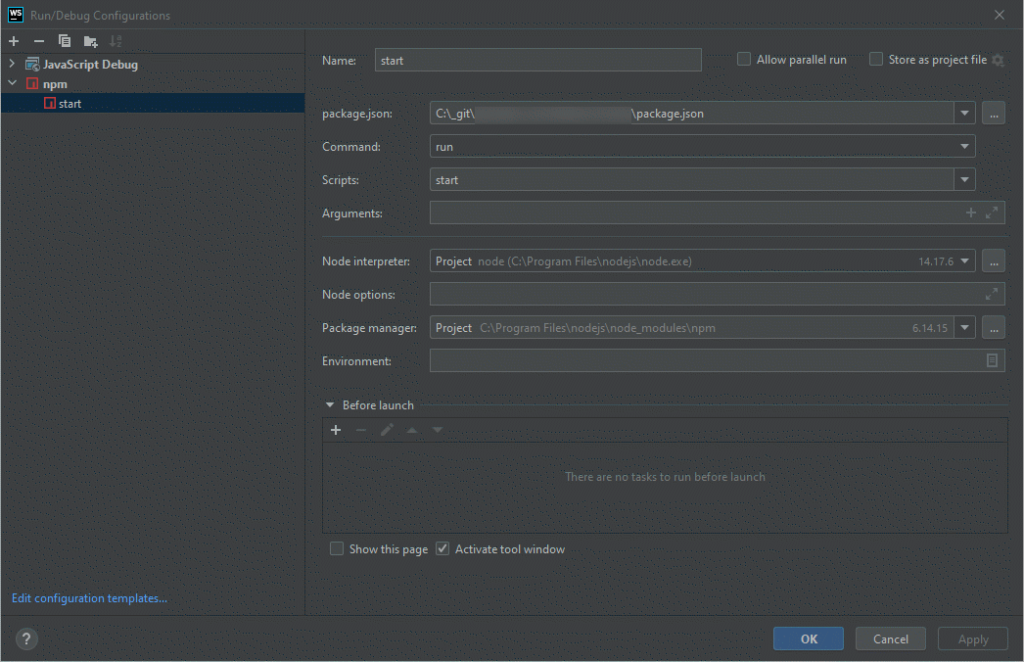
Task: Open the Command dropdown
Action: [965, 146]
